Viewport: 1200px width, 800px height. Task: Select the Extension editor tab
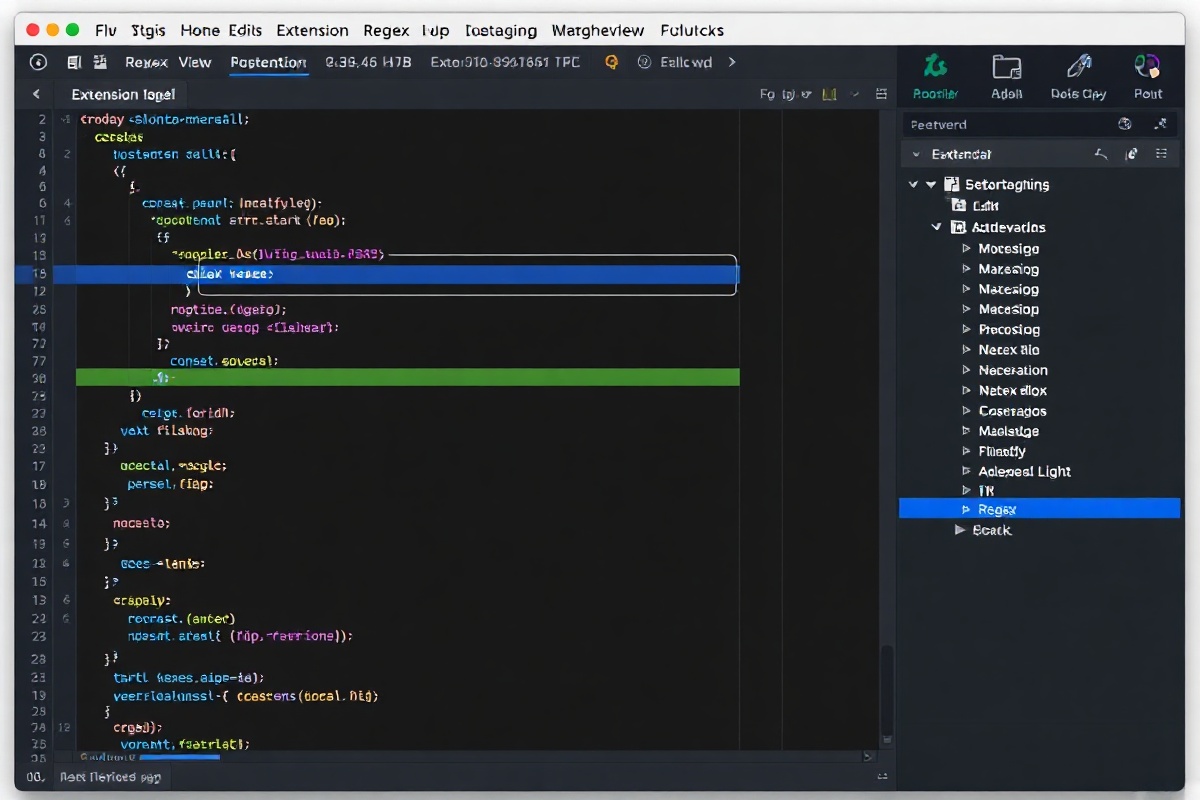pyautogui.click(x=123, y=94)
